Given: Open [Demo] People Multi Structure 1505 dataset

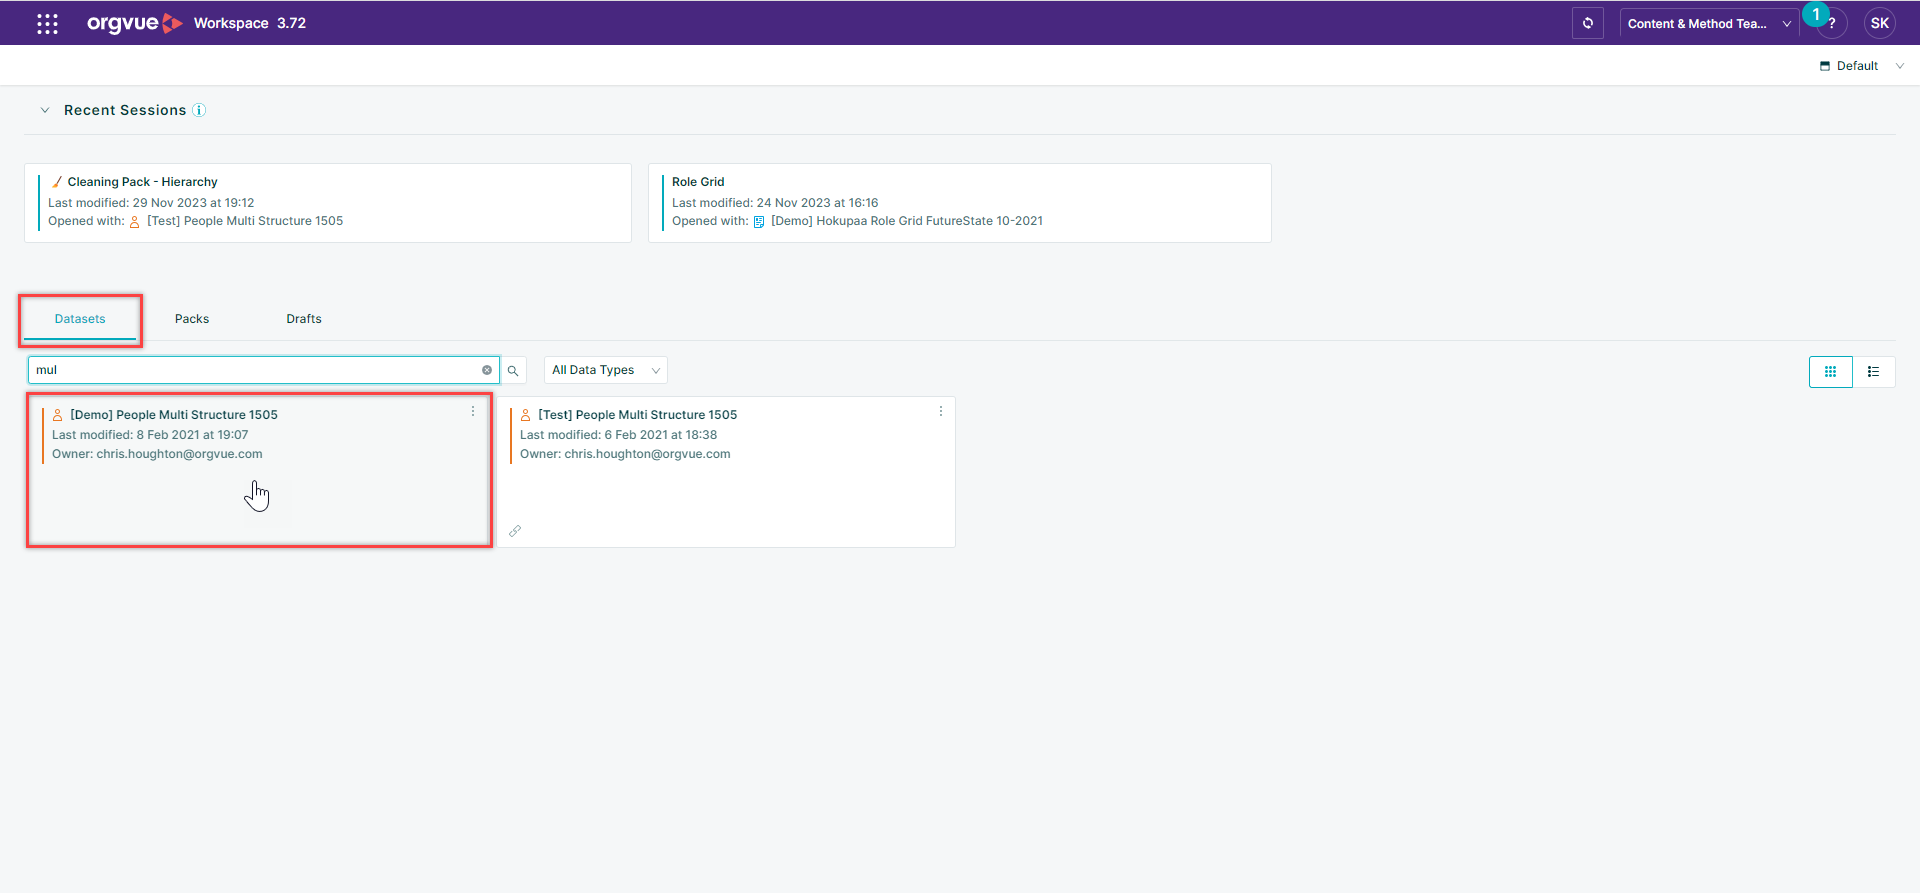Looking at the screenshot, I should click(259, 471).
